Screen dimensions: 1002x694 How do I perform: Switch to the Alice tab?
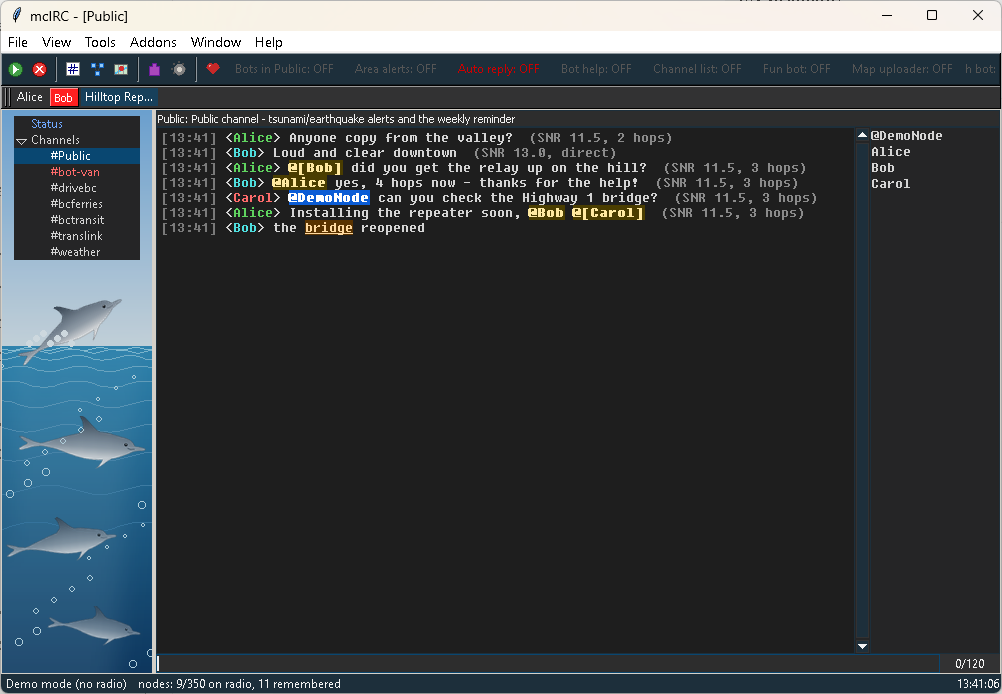[29, 97]
